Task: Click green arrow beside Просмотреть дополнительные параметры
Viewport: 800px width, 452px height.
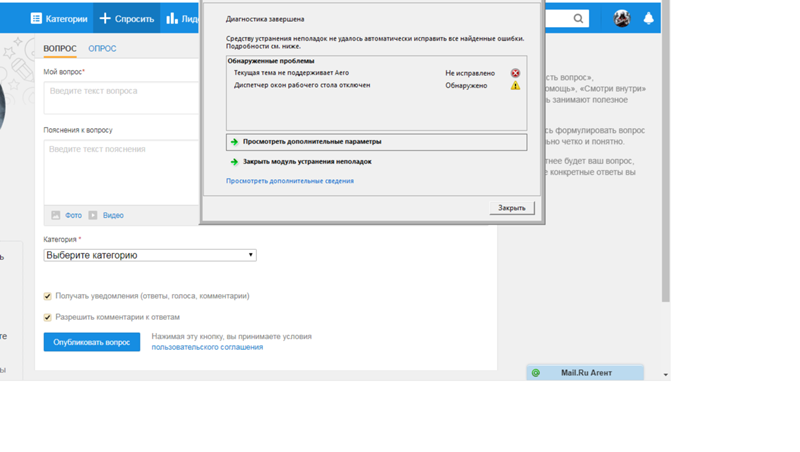Action: pos(234,142)
